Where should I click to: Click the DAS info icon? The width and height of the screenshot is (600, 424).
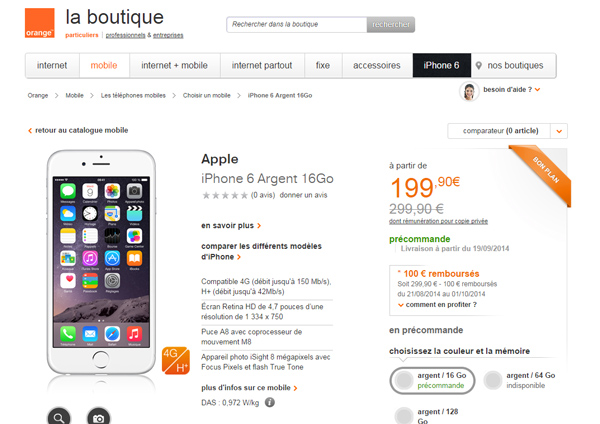tap(270, 403)
